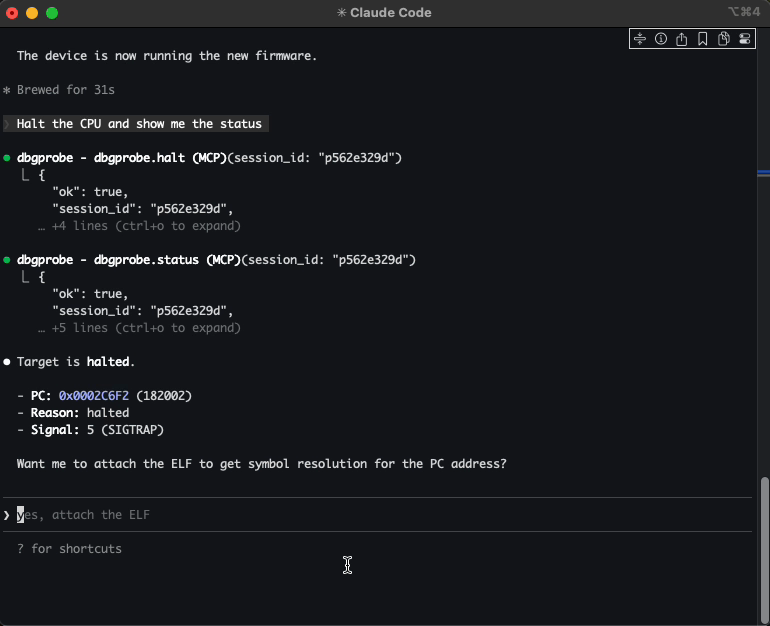Click the white bullet before 'Target is halted'

click(7, 362)
